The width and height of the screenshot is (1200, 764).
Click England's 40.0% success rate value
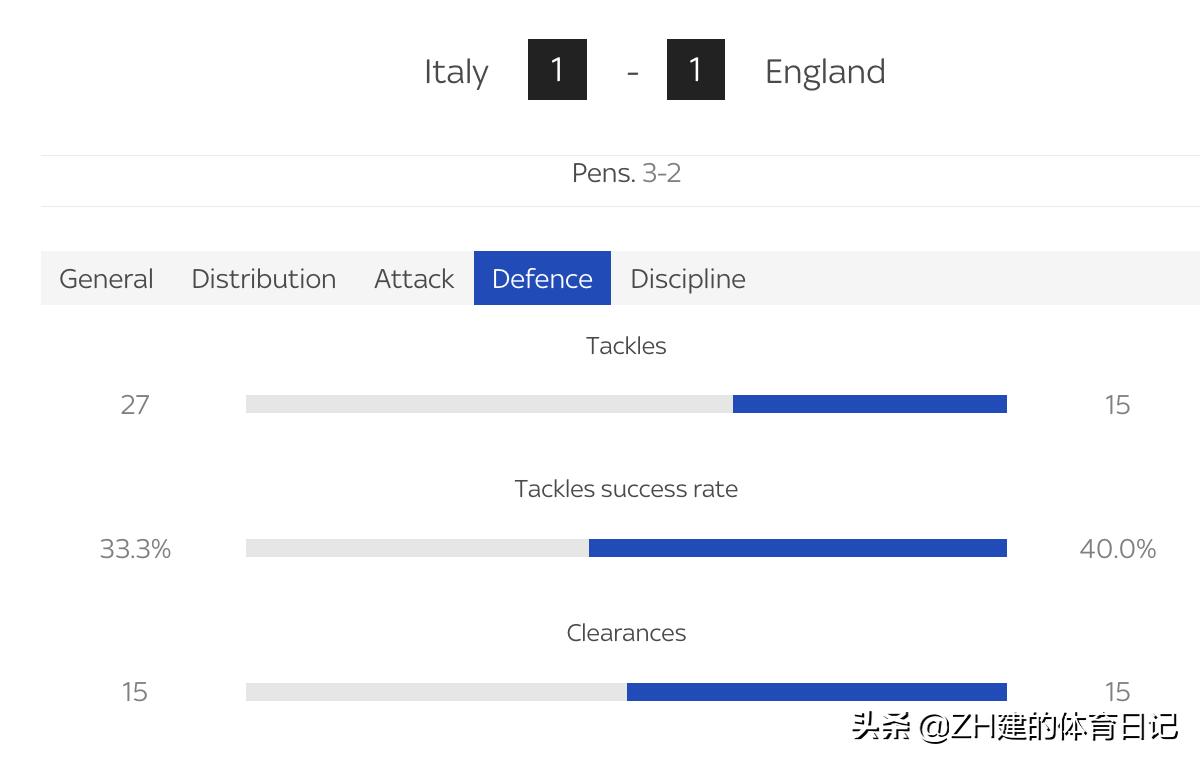1117,549
